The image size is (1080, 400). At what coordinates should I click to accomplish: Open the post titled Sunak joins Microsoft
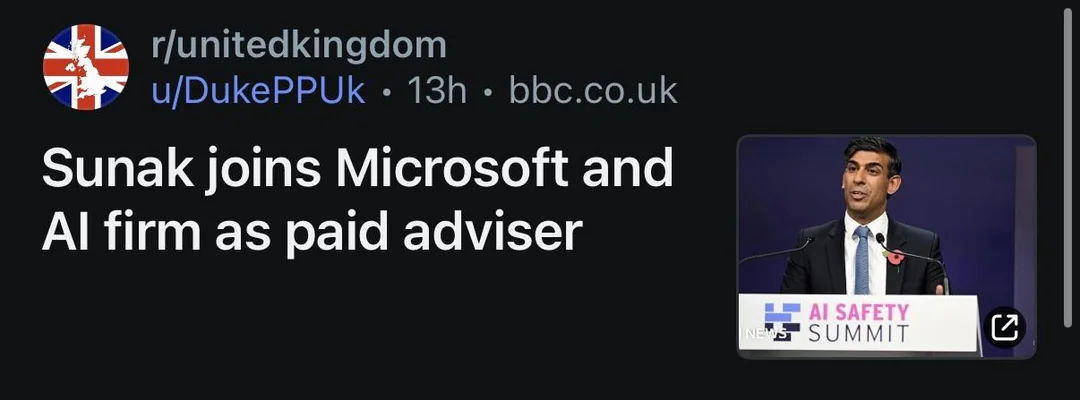[x=357, y=200]
